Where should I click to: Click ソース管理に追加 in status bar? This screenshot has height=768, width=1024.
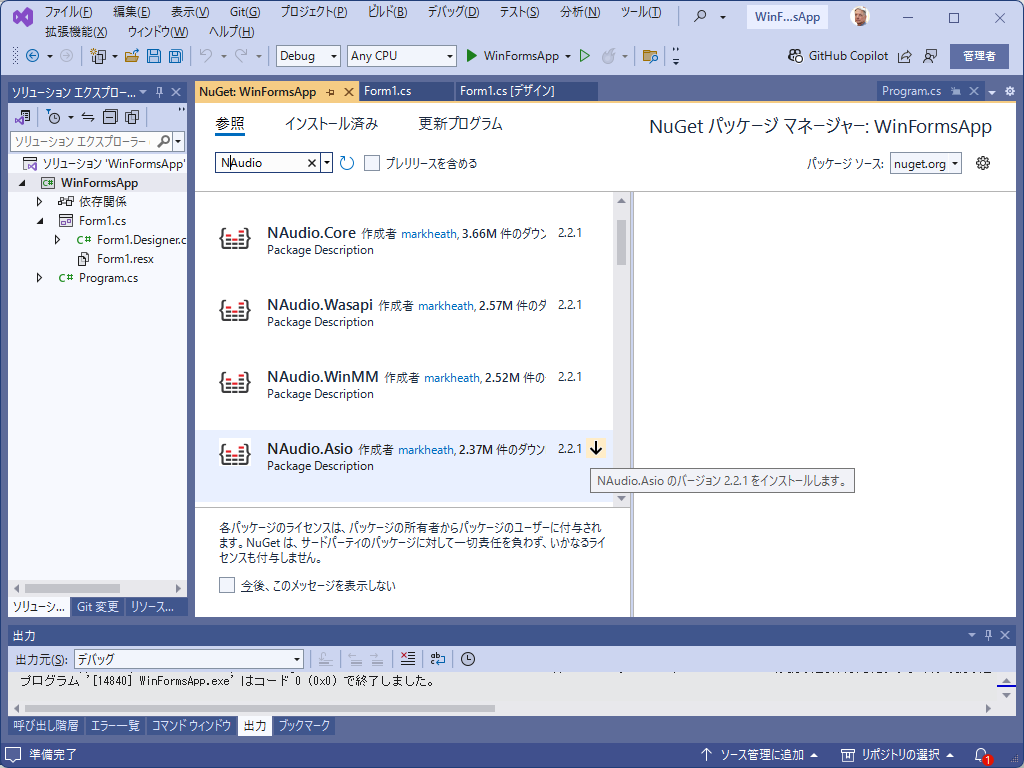coord(760,755)
